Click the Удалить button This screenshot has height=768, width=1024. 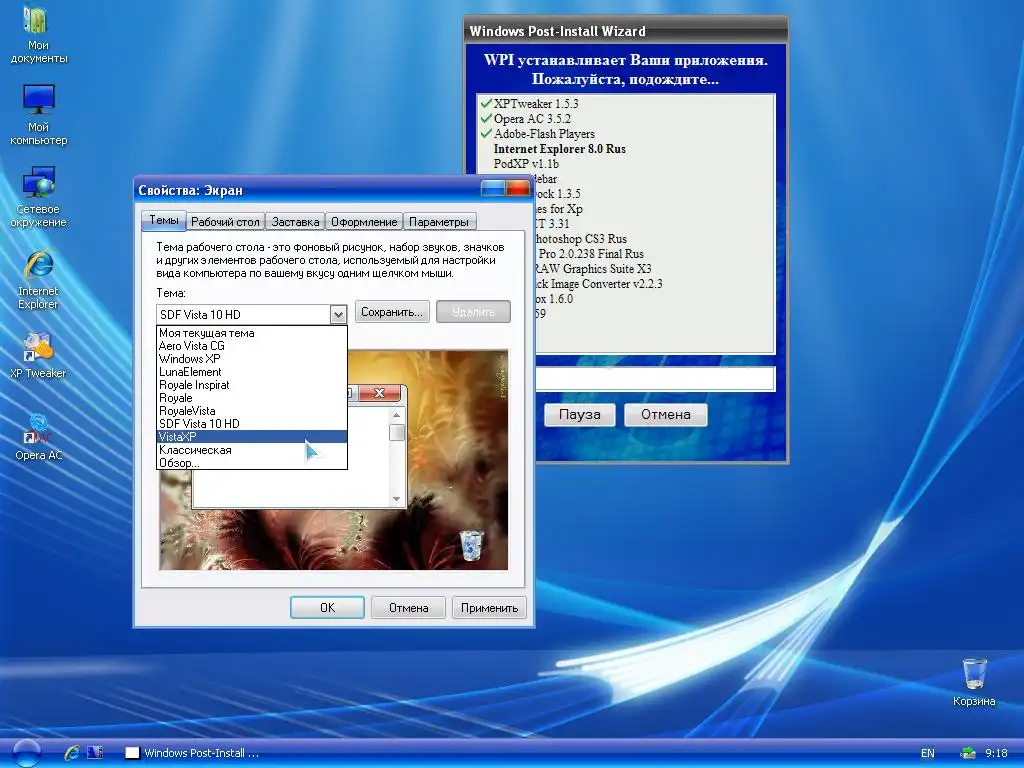(x=473, y=312)
